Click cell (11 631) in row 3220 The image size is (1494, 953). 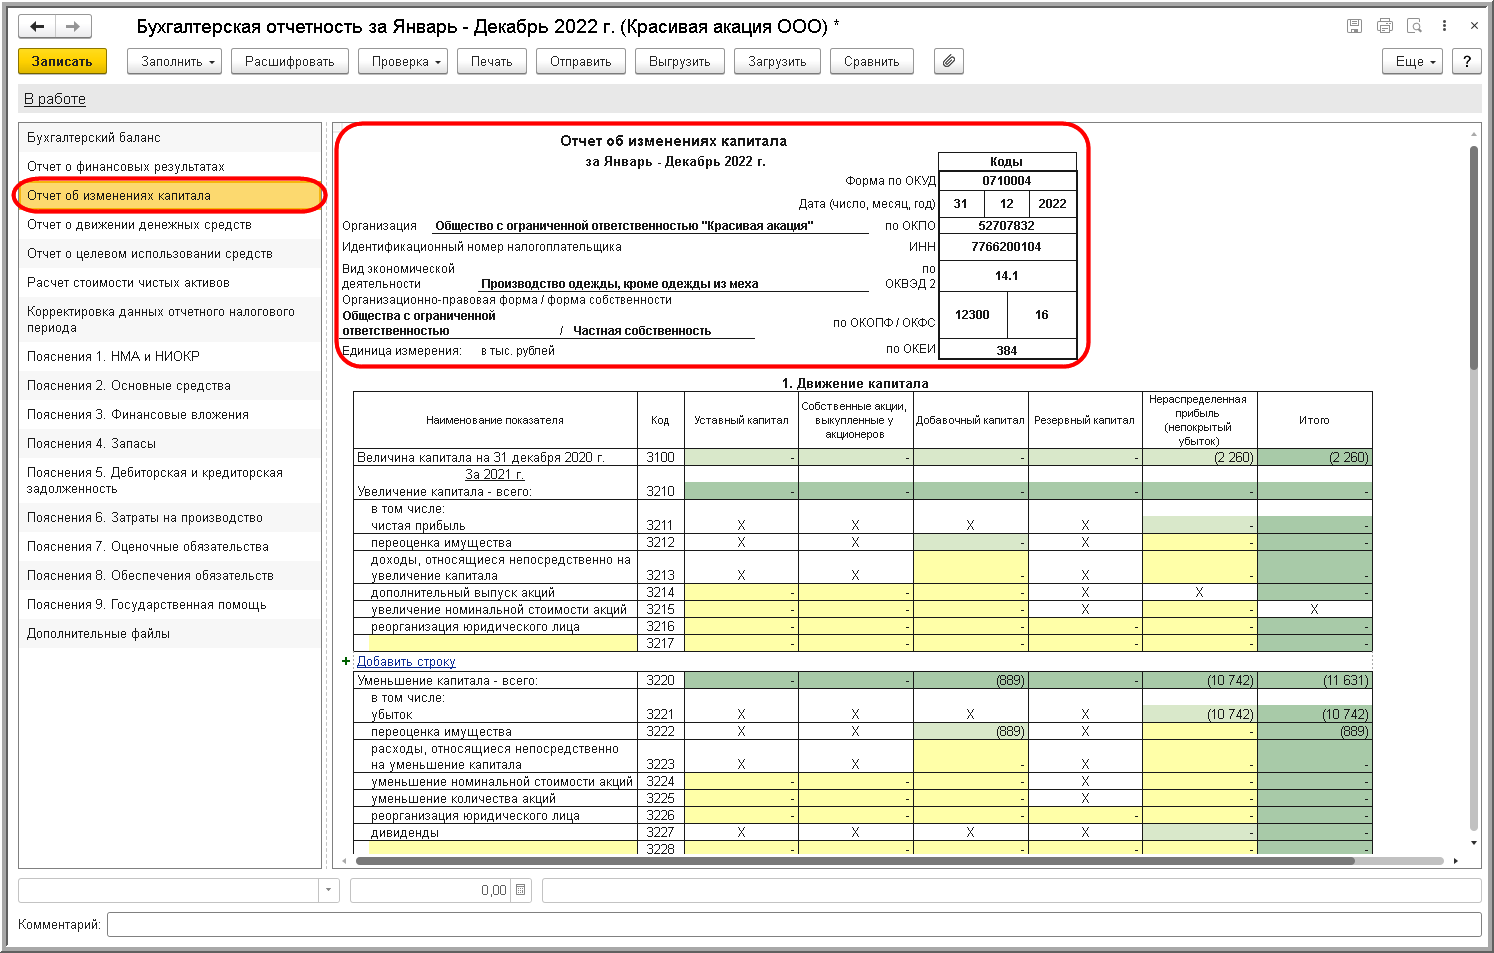(1314, 681)
